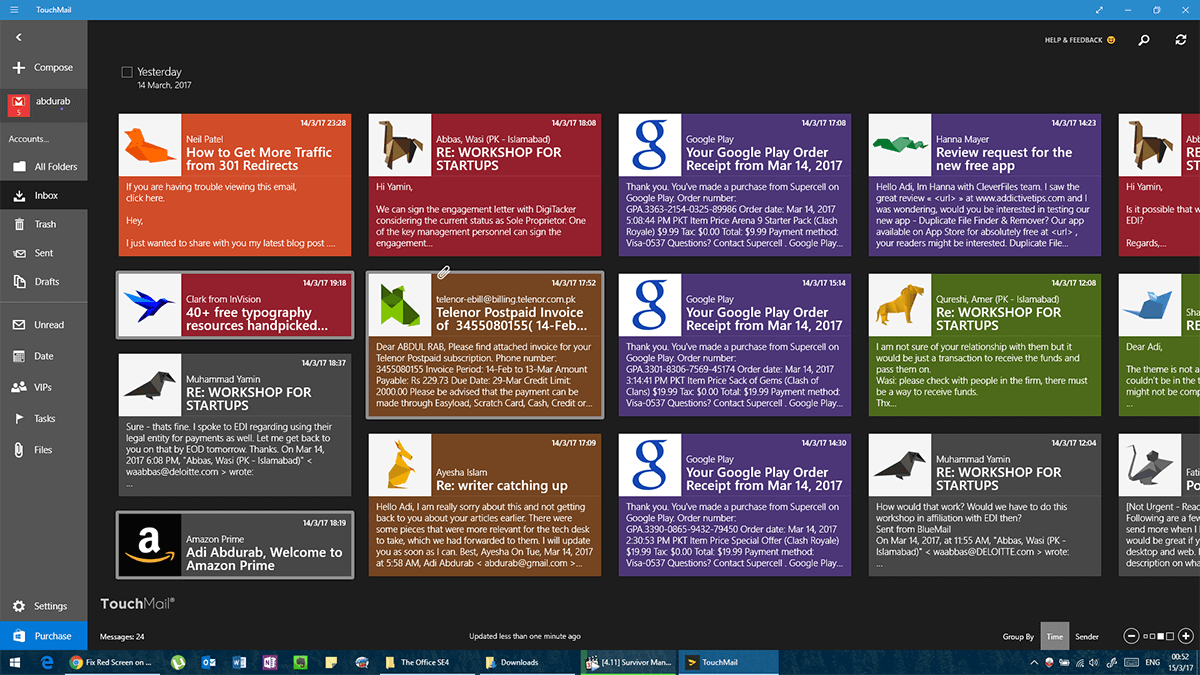The width and height of the screenshot is (1200, 675).
Task: Switch to Chrome 'Fix Red Screen' window
Action: coord(110,662)
